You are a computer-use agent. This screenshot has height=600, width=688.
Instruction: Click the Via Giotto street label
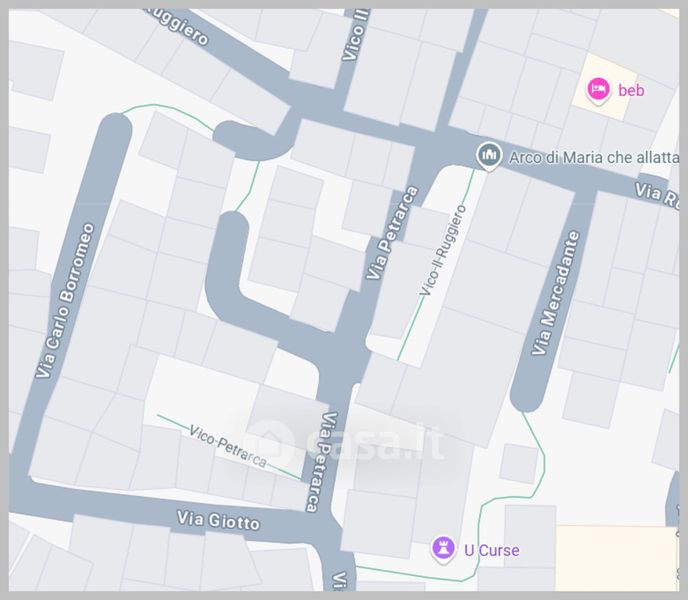click(x=218, y=521)
